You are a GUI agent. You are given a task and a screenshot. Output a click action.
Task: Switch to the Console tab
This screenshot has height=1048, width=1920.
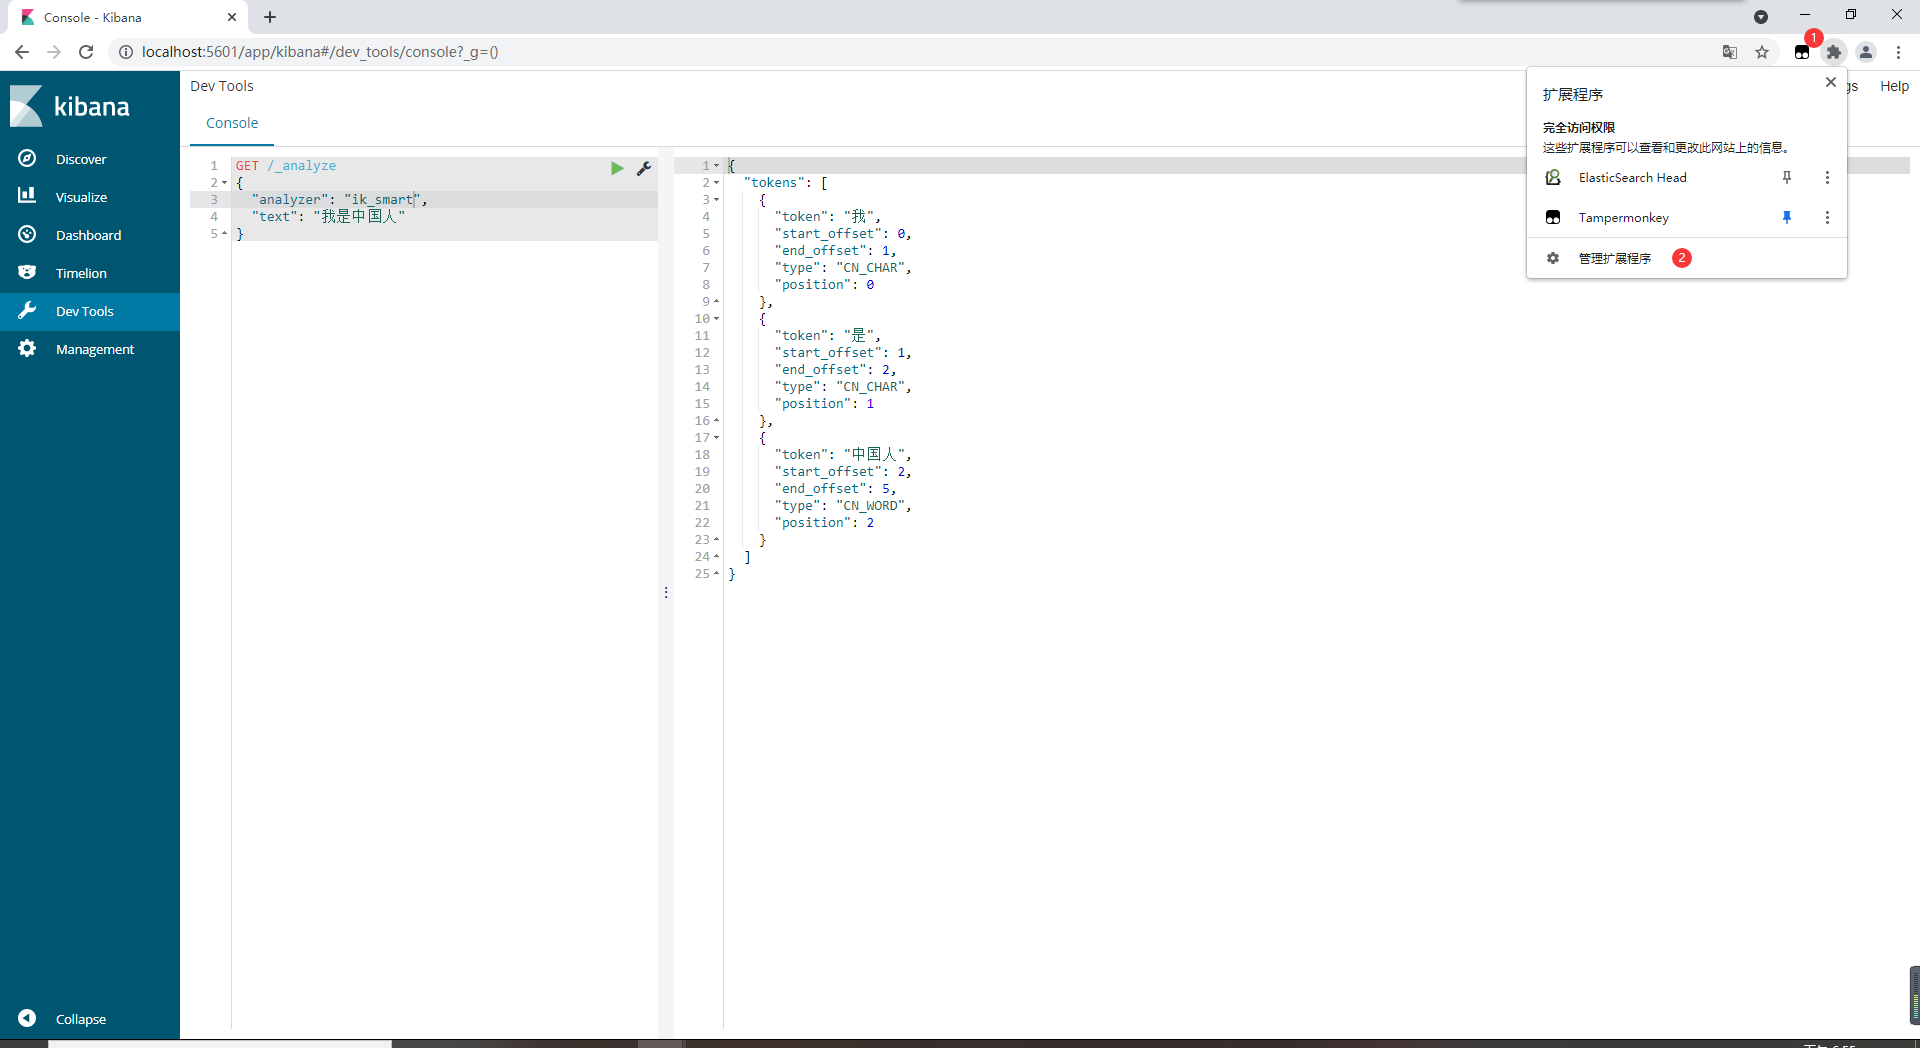[232, 123]
